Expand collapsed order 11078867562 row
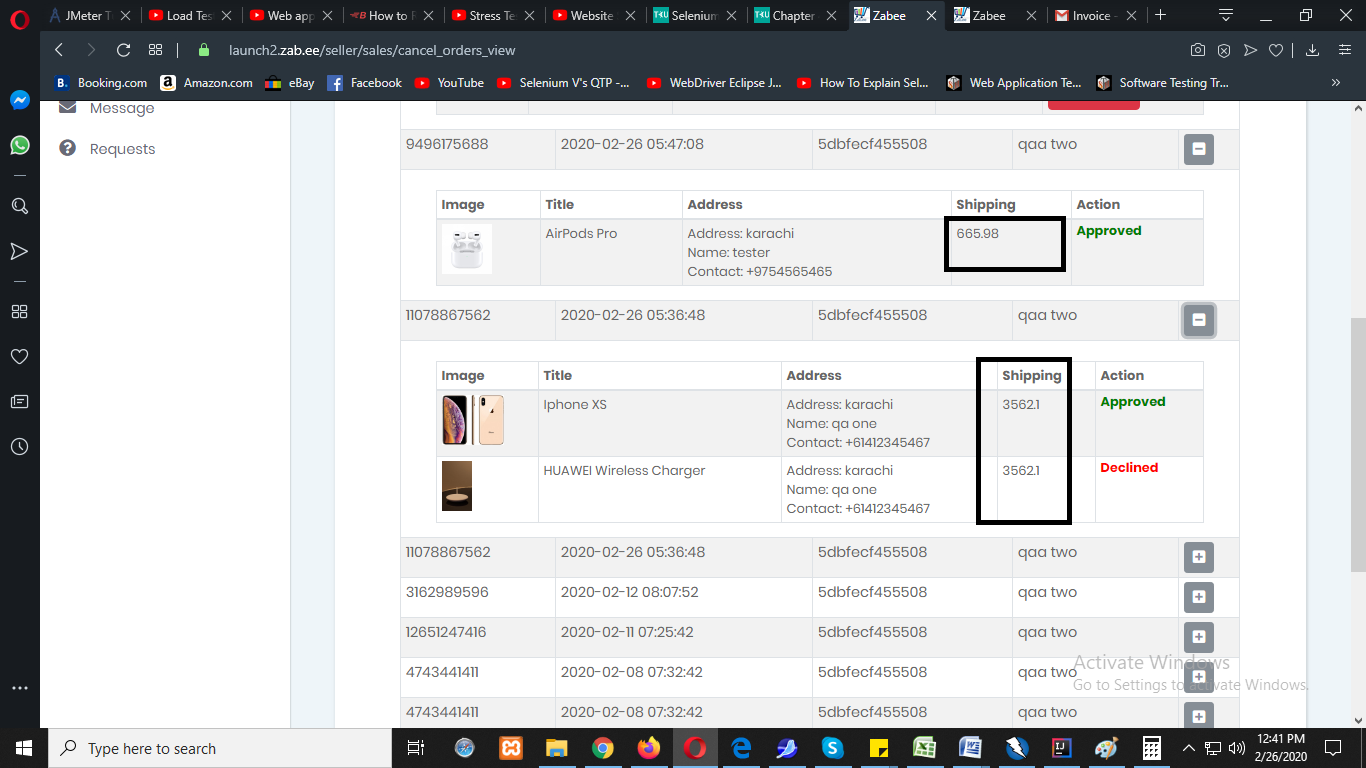Viewport: 1366px width, 768px height. tap(1198, 558)
